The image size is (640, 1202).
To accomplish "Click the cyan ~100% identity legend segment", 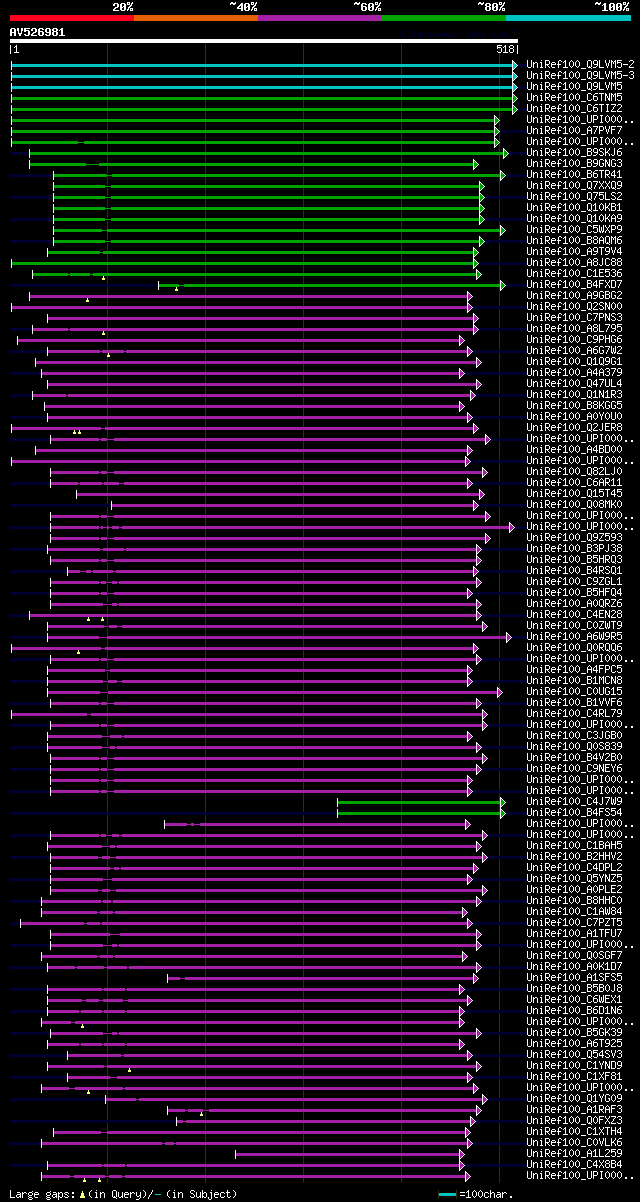I will pyautogui.click(x=568, y=18).
